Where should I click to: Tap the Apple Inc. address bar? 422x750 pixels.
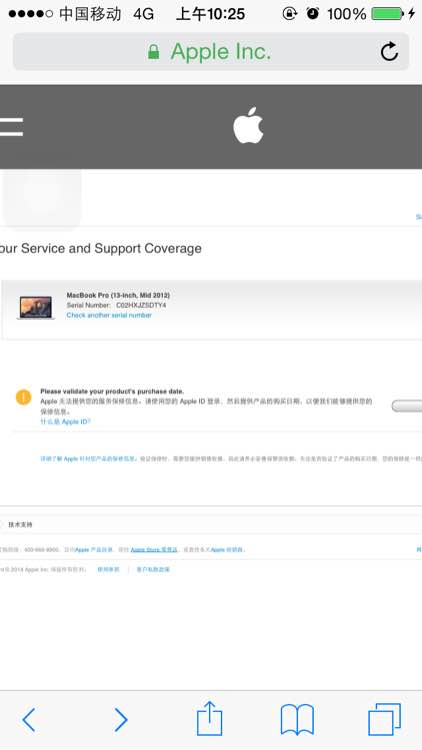pyautogui.click(x=211, y=51)
